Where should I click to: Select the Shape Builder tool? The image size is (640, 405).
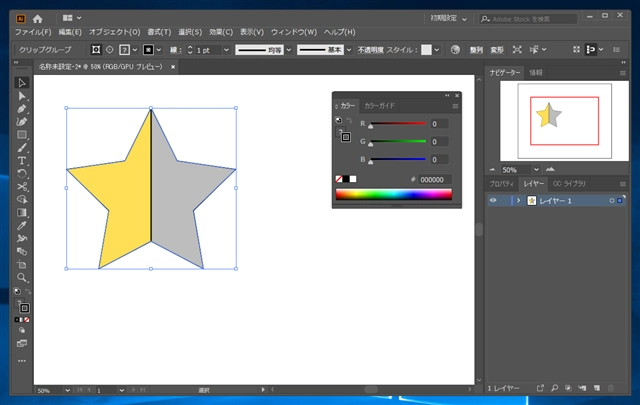pyautogui.click(x=22, y=199)
